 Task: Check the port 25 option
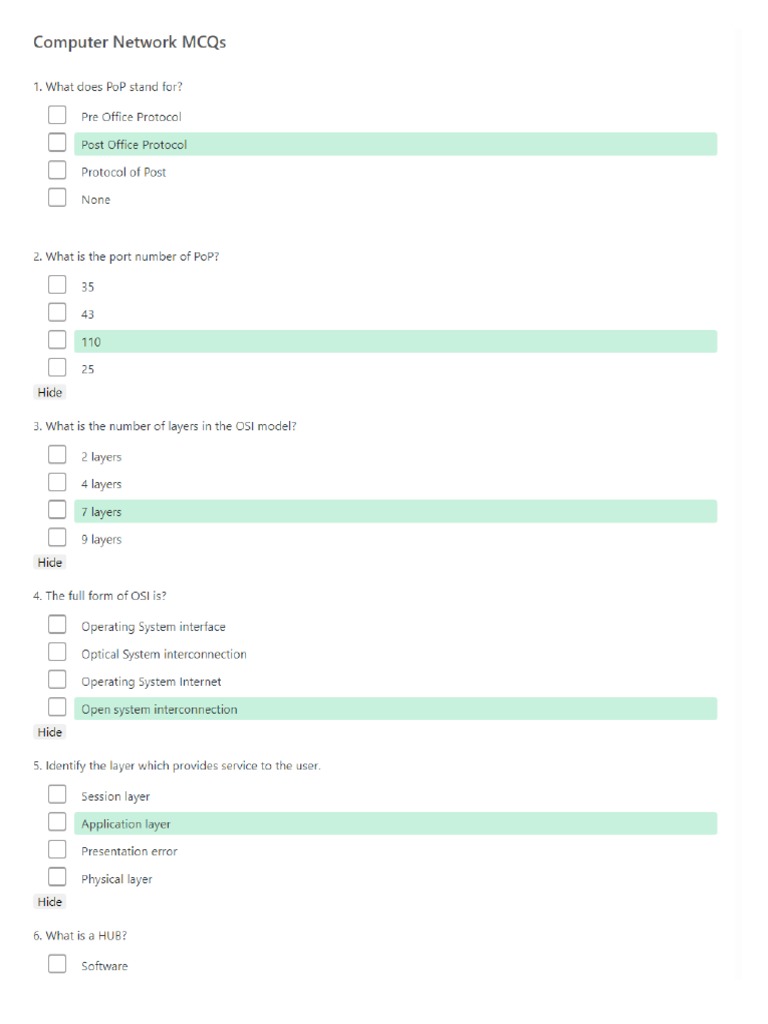click(x=58, y=368)
